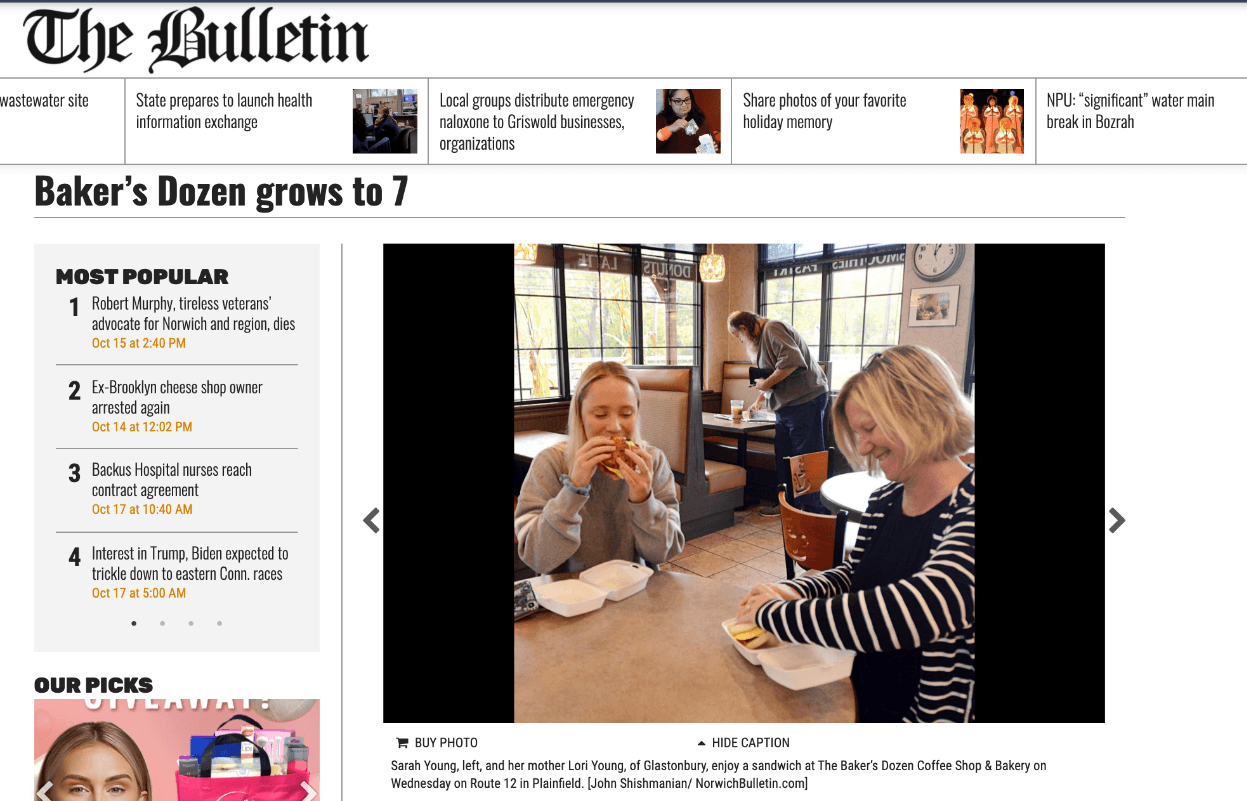Select first Most Popular pagination dot
Image resolution: width=1247 pixels, height=801 pixels.
coord(134,623)
